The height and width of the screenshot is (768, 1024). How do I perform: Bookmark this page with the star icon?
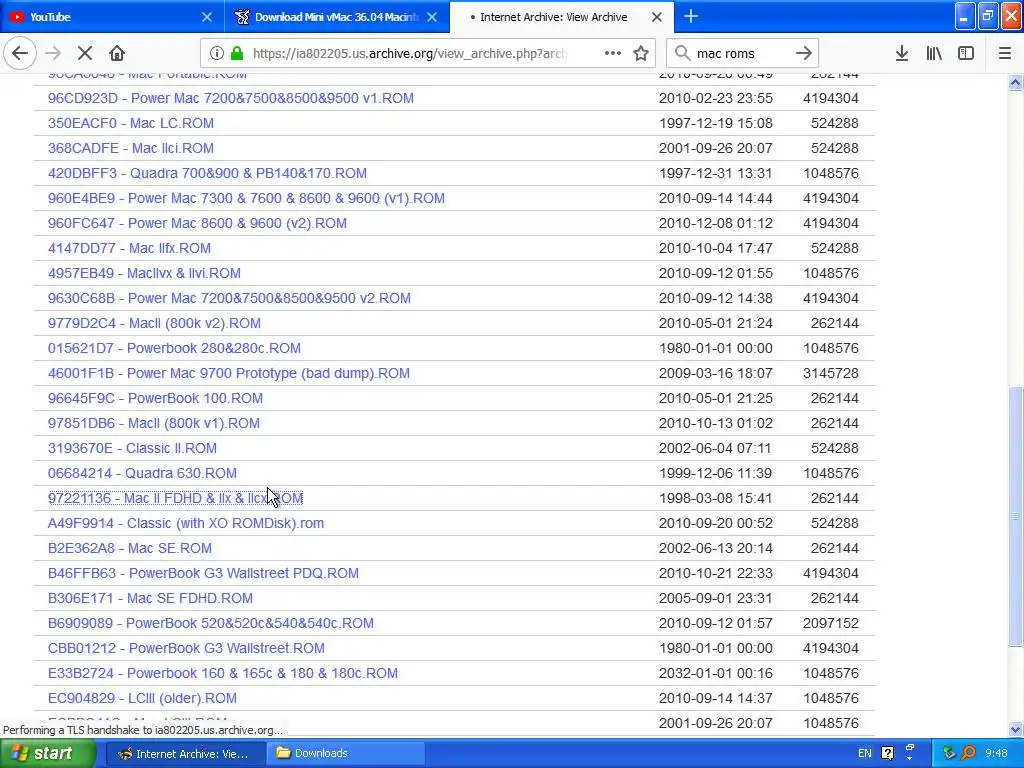(x=641, y=54)
